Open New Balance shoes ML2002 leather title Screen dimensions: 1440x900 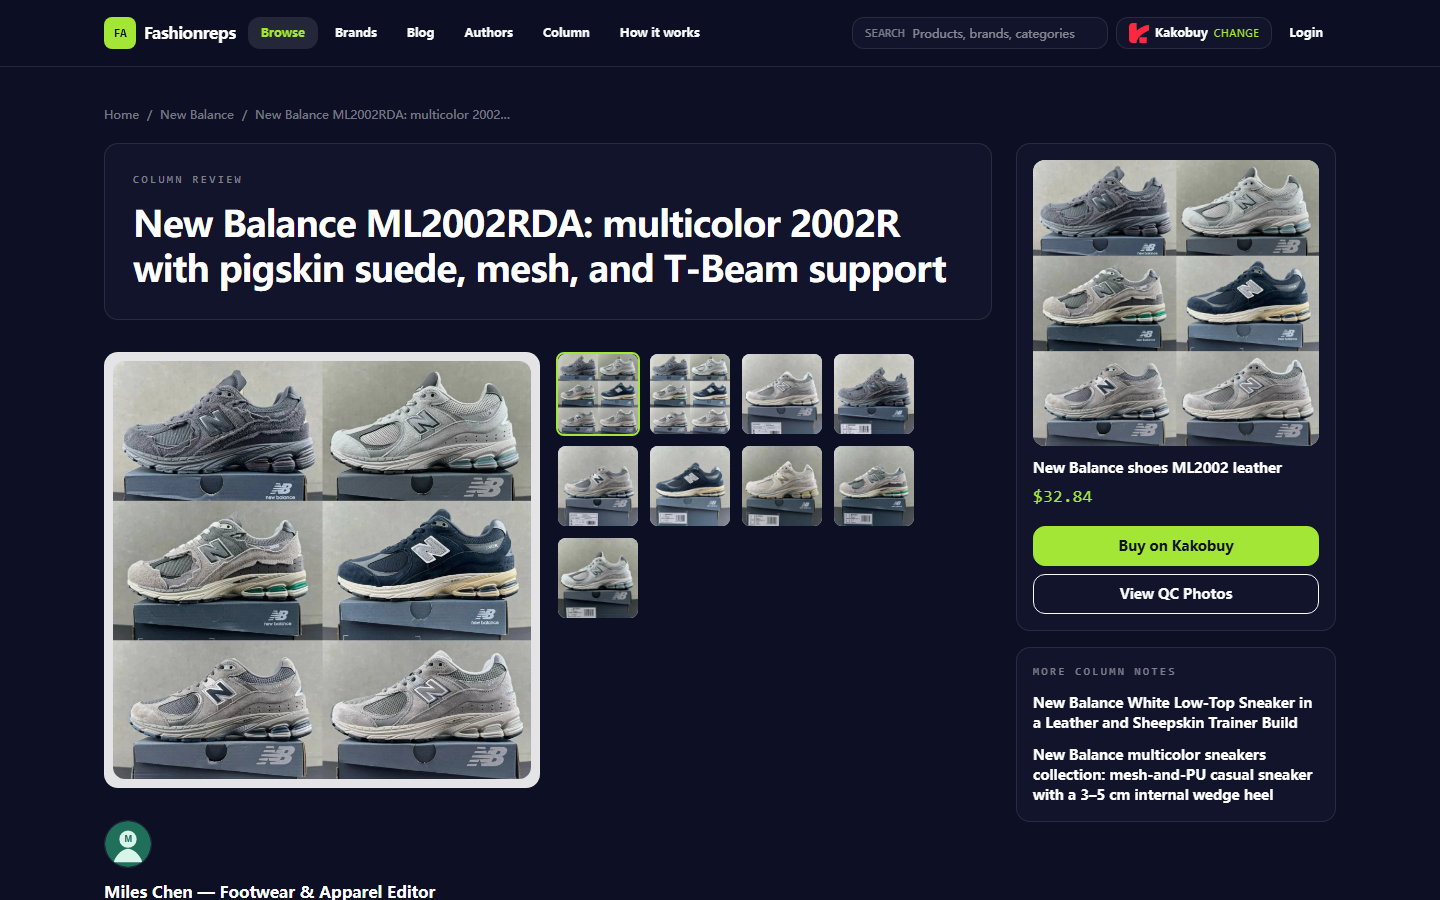1157,468
